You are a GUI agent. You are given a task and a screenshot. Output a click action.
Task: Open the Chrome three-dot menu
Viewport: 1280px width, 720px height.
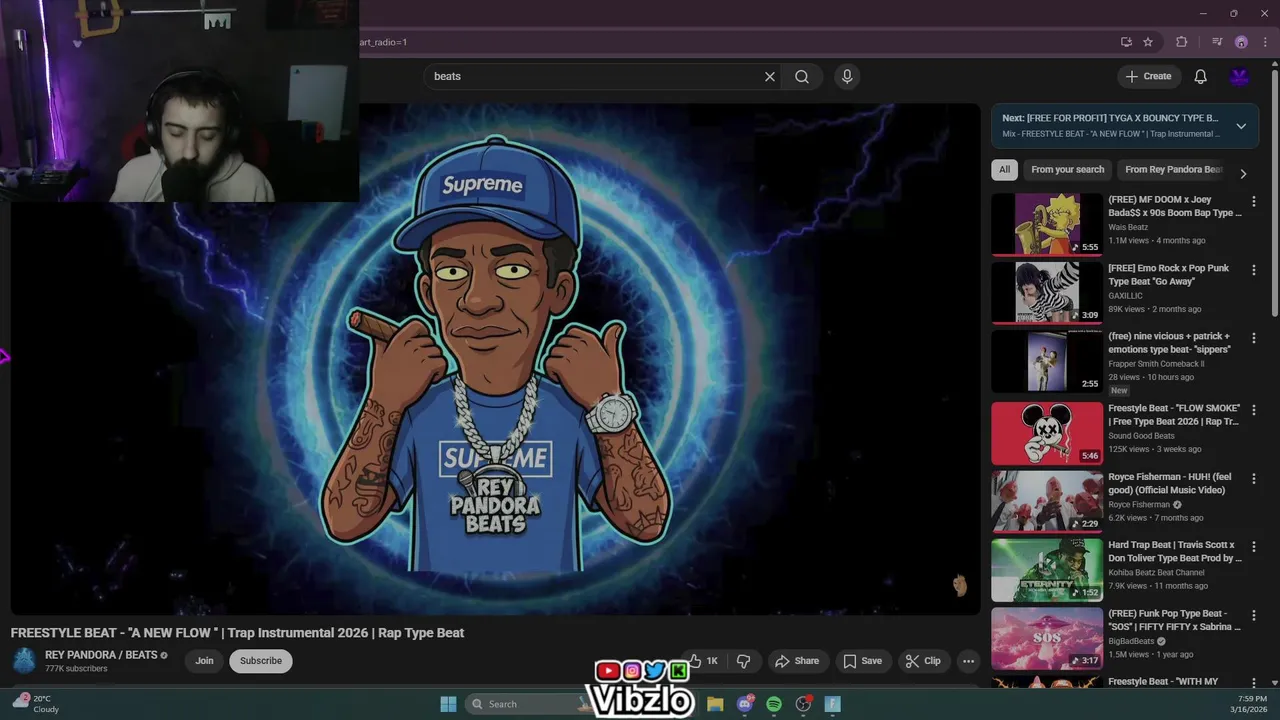click(1265, 42)
